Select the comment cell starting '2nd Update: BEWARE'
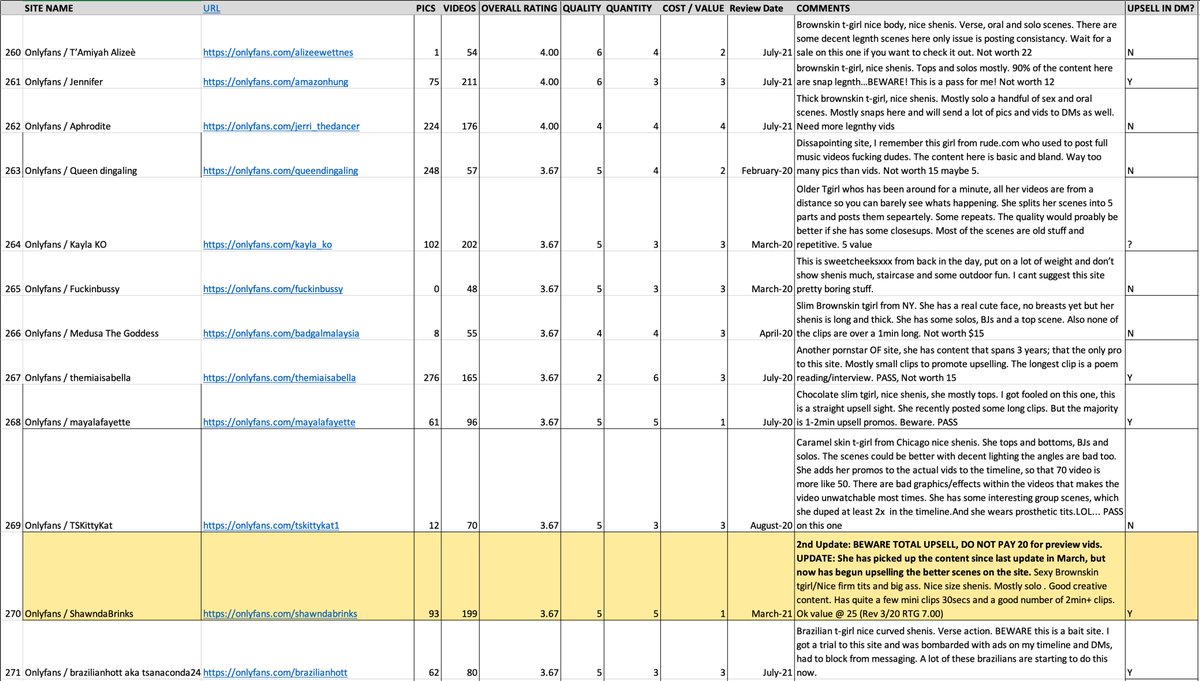 (x=959, y=578)
